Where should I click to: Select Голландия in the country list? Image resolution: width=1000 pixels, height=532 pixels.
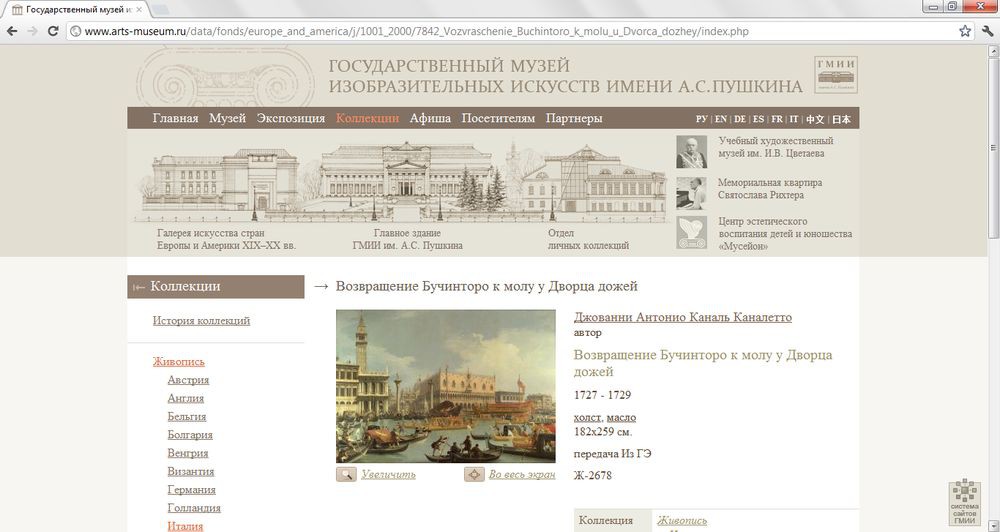194,508
